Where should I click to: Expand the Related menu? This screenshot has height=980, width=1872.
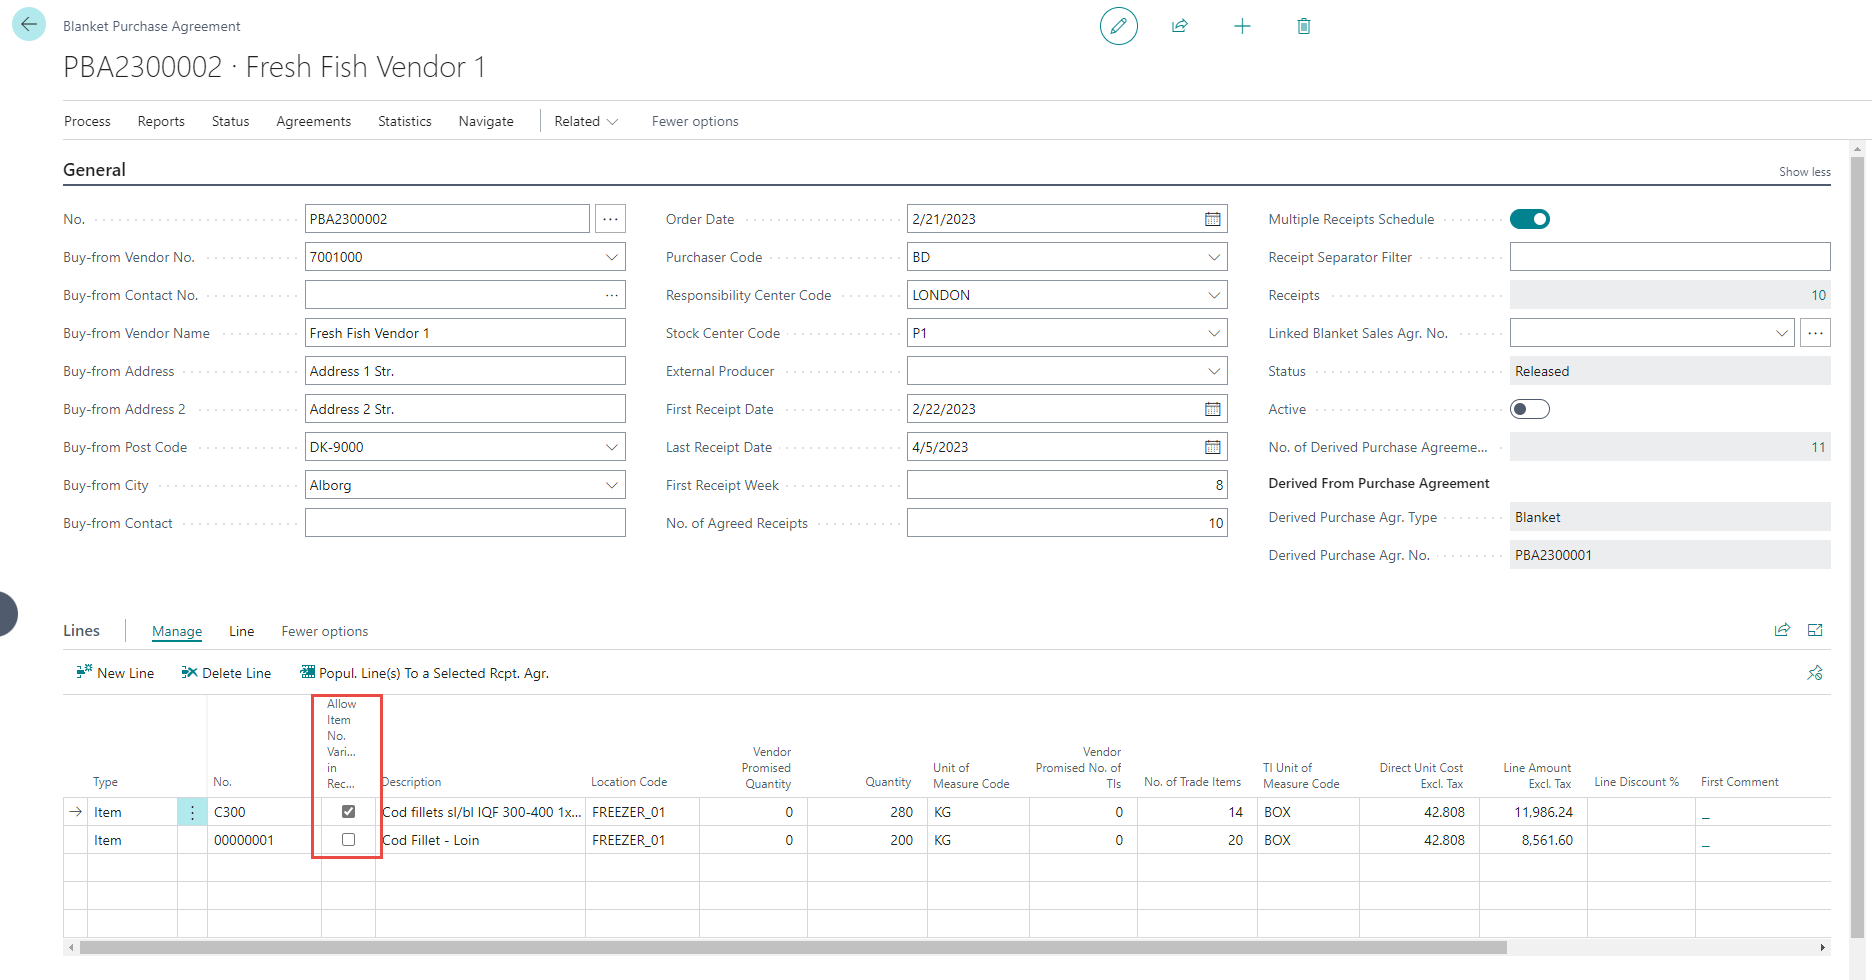pyautogui.click(x=586, y=121)
